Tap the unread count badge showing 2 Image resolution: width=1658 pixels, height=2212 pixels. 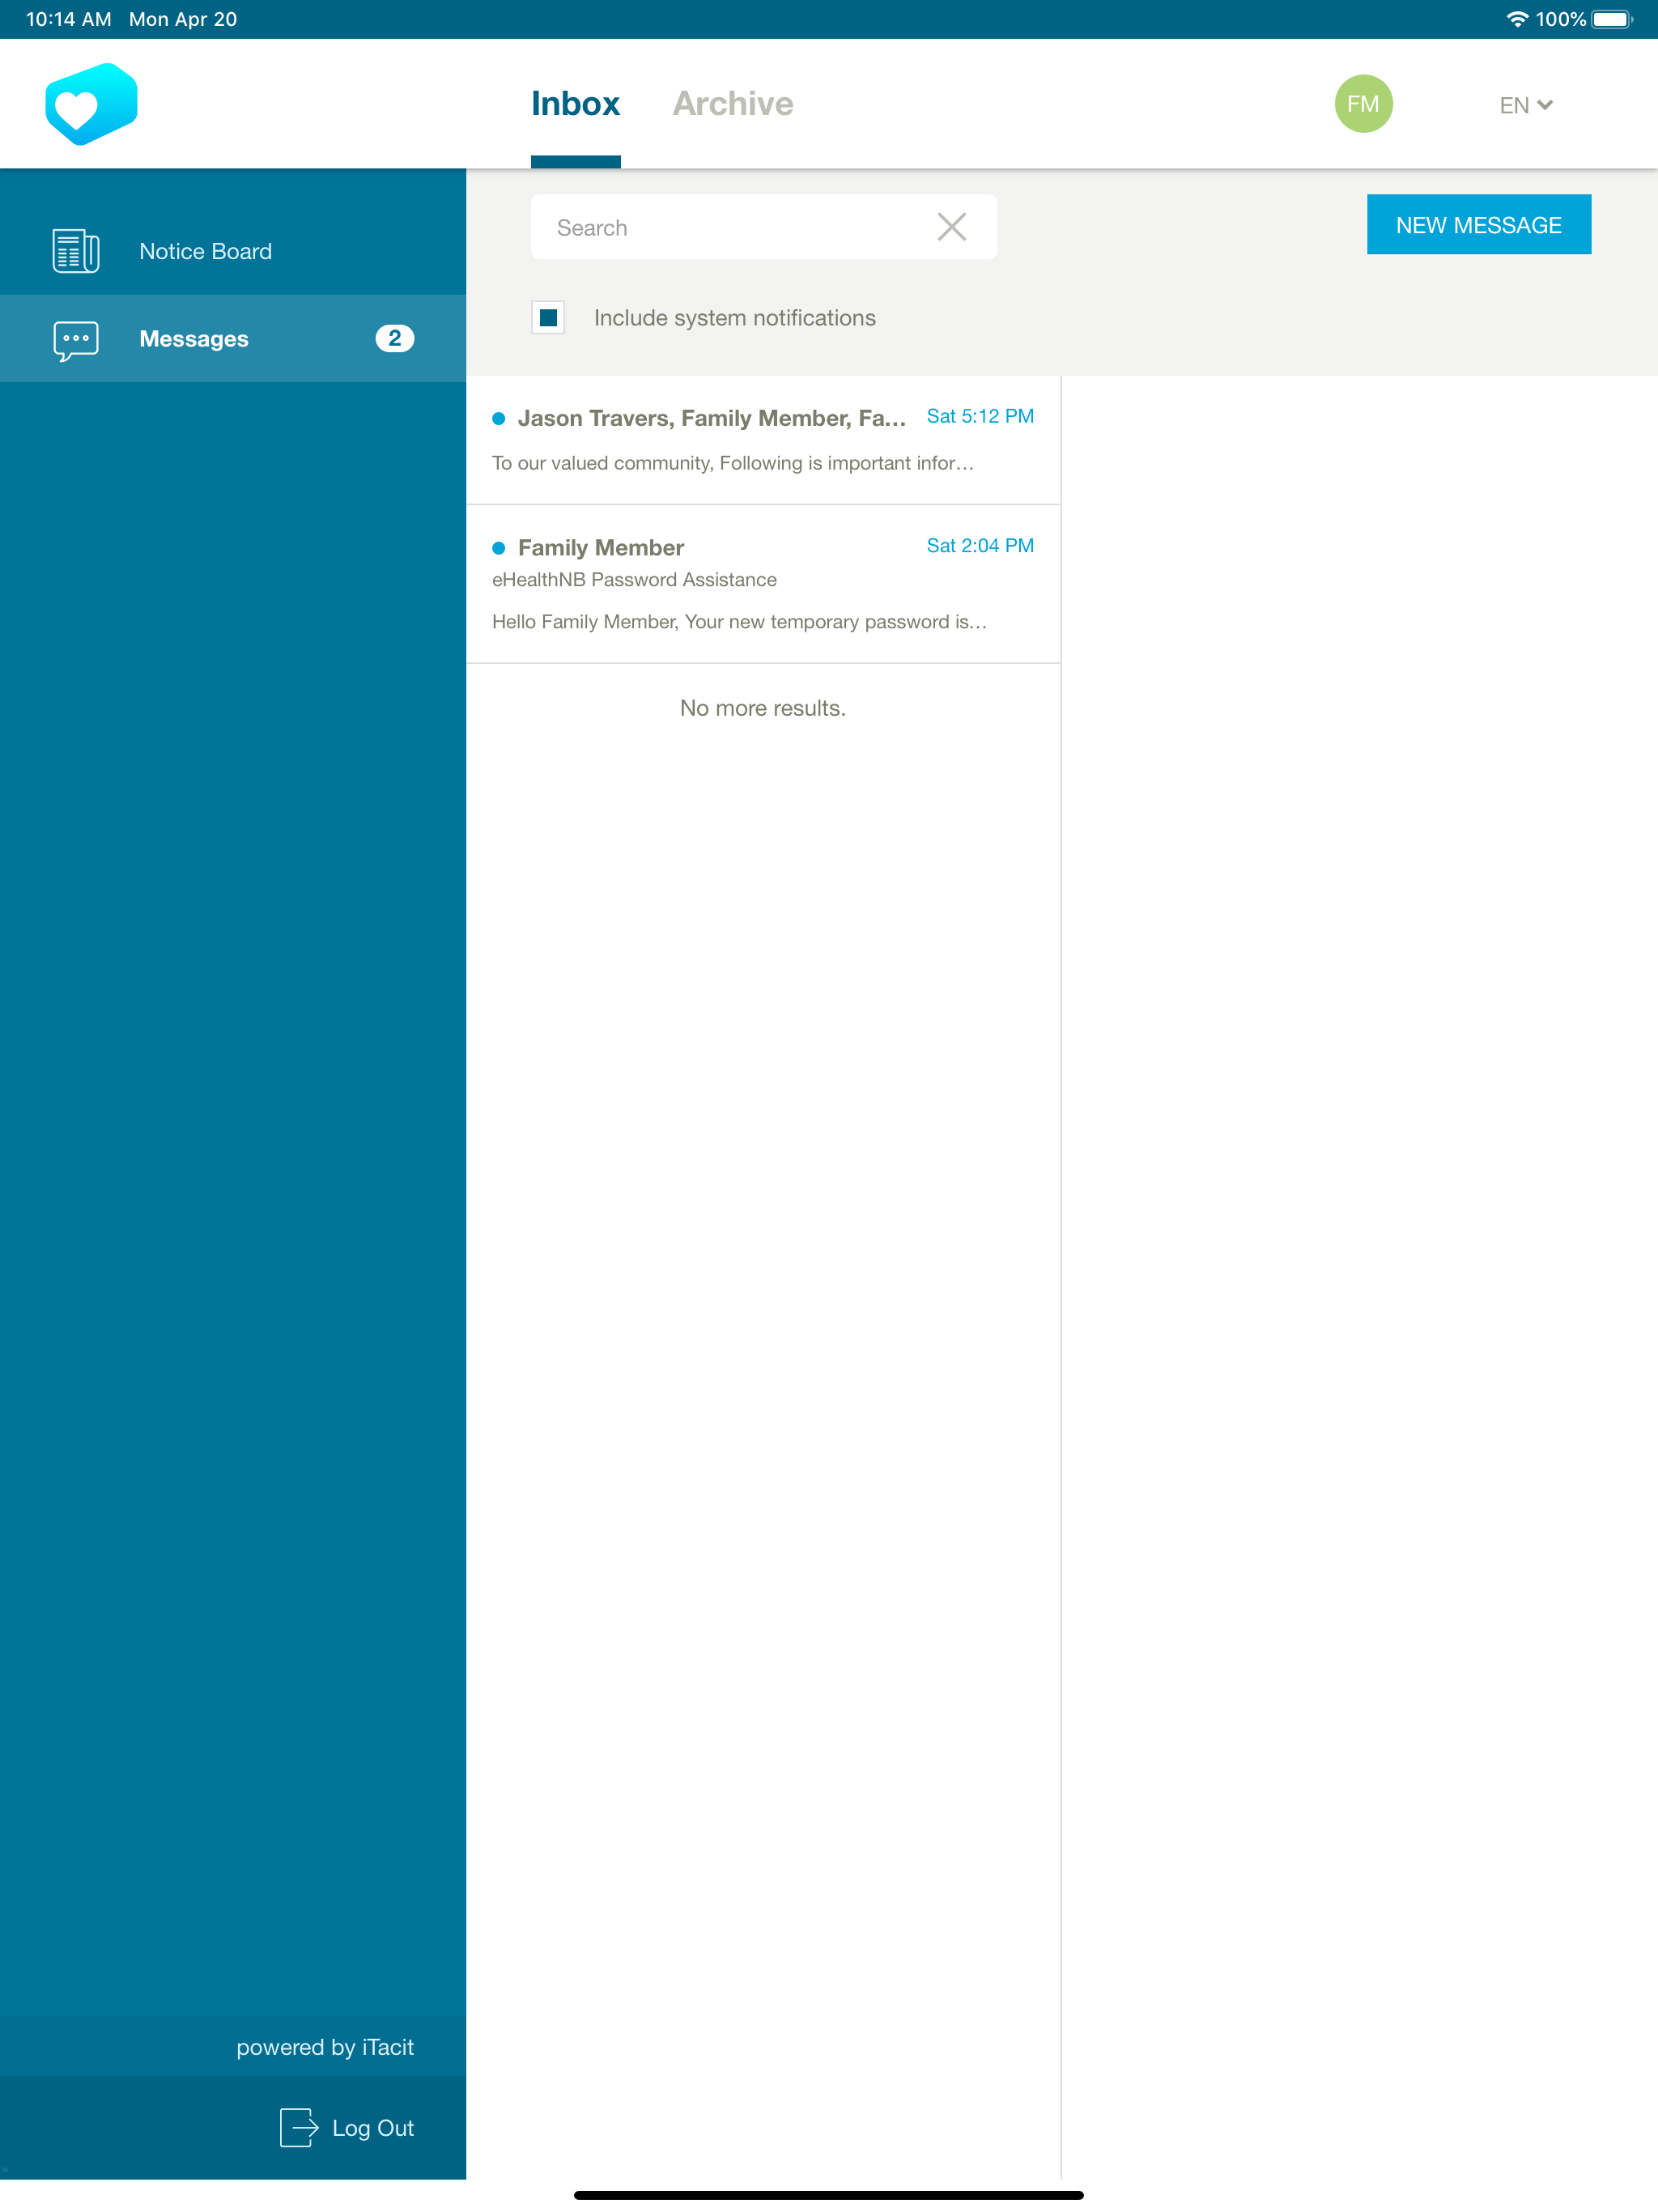click(x=395, y=339)
